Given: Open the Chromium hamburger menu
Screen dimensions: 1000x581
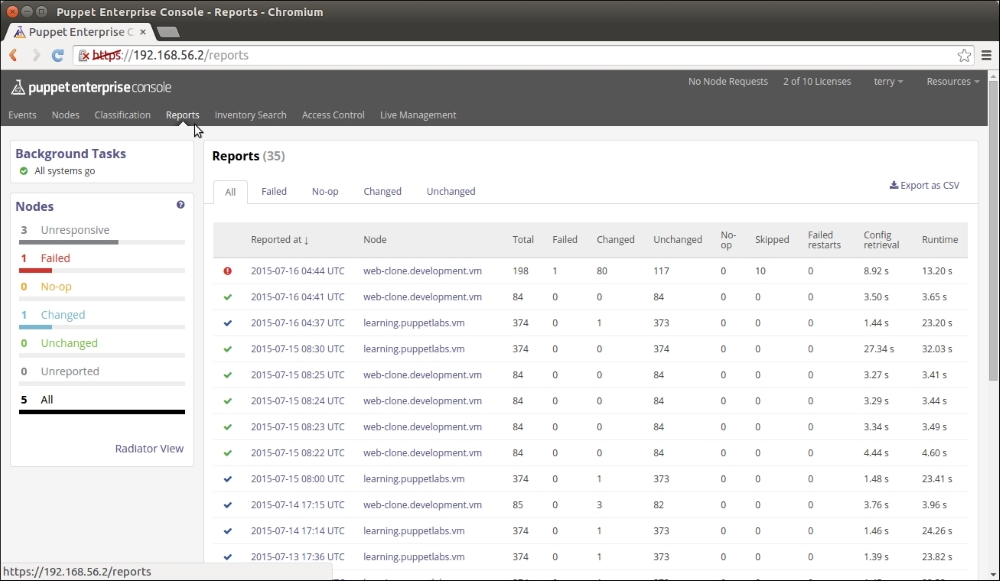Looking at the screenshot, I should tap(986, 56).
